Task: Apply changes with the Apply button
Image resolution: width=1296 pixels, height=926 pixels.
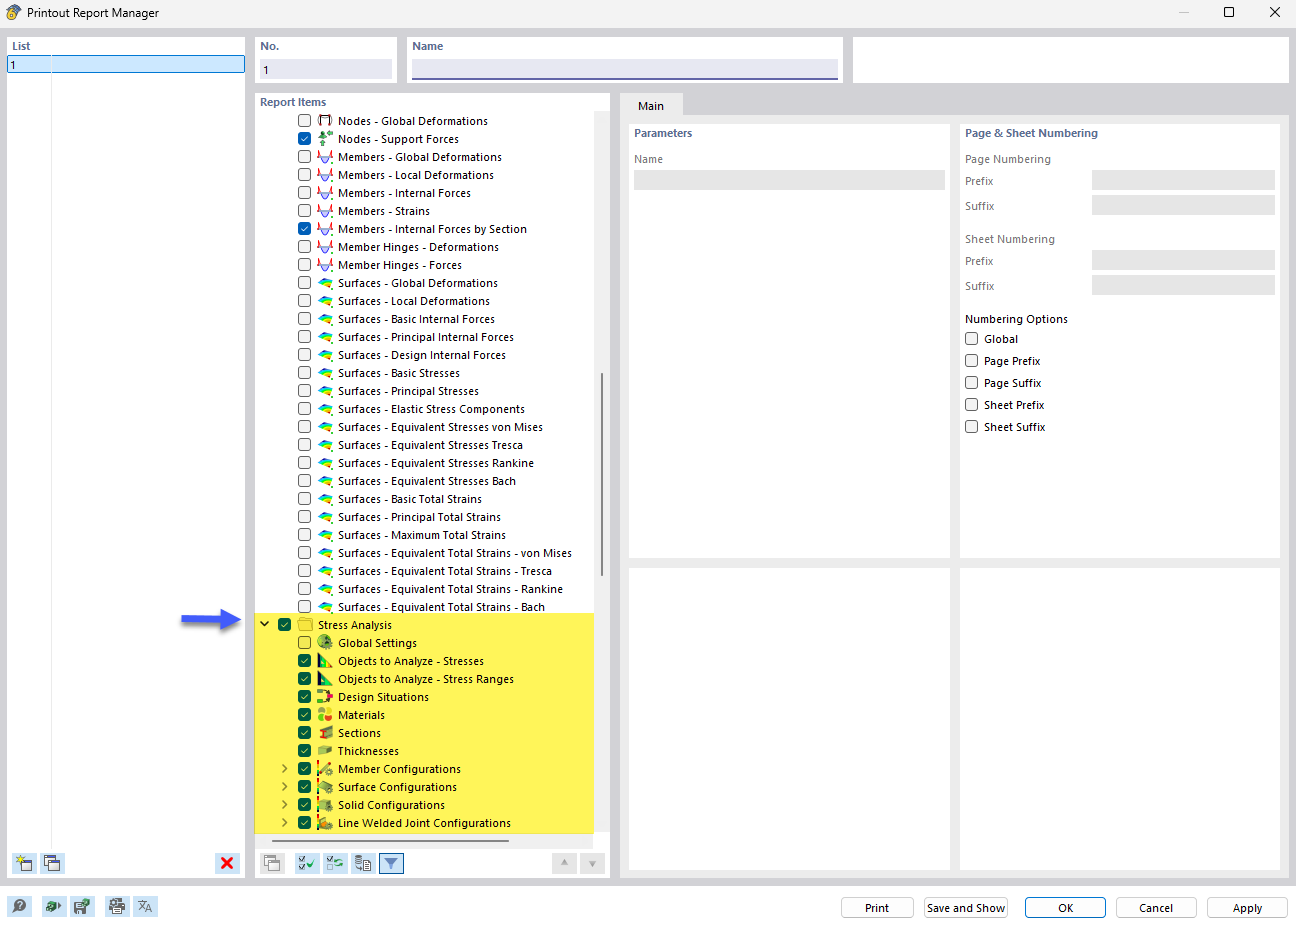Action: pos(1246,907)
